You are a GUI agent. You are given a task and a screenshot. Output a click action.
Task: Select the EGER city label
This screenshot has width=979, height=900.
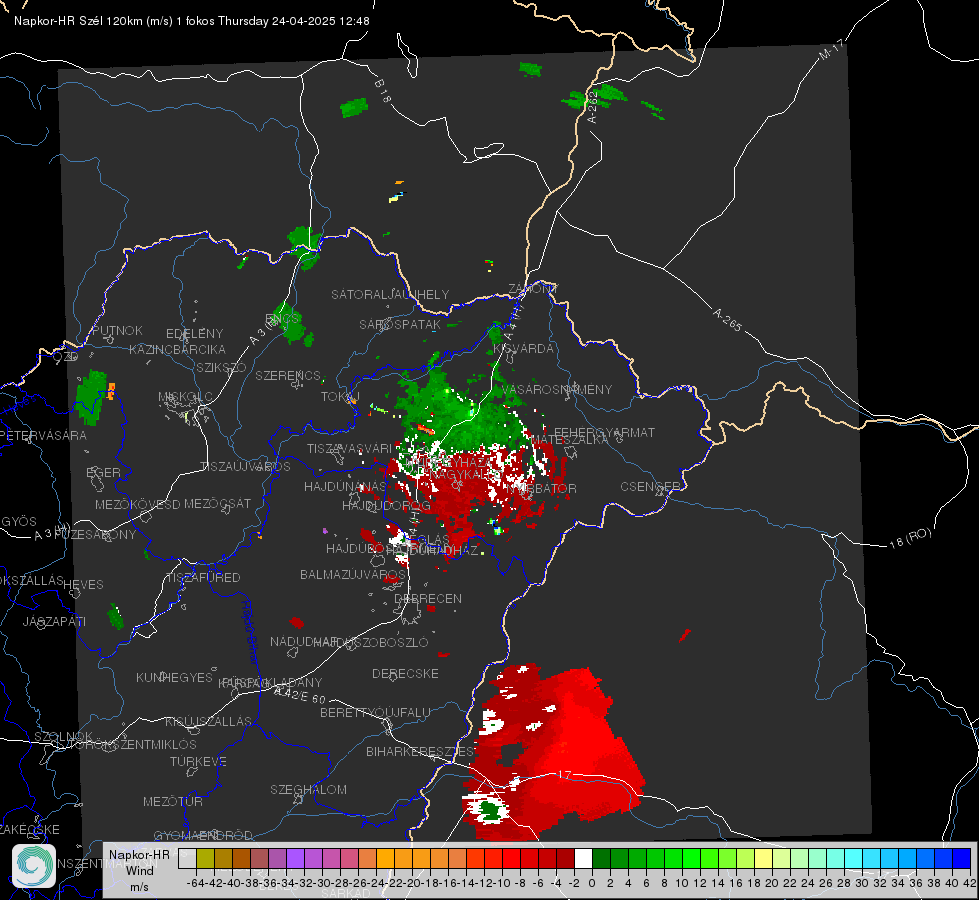pyautogui.click(x=104, y=472)
